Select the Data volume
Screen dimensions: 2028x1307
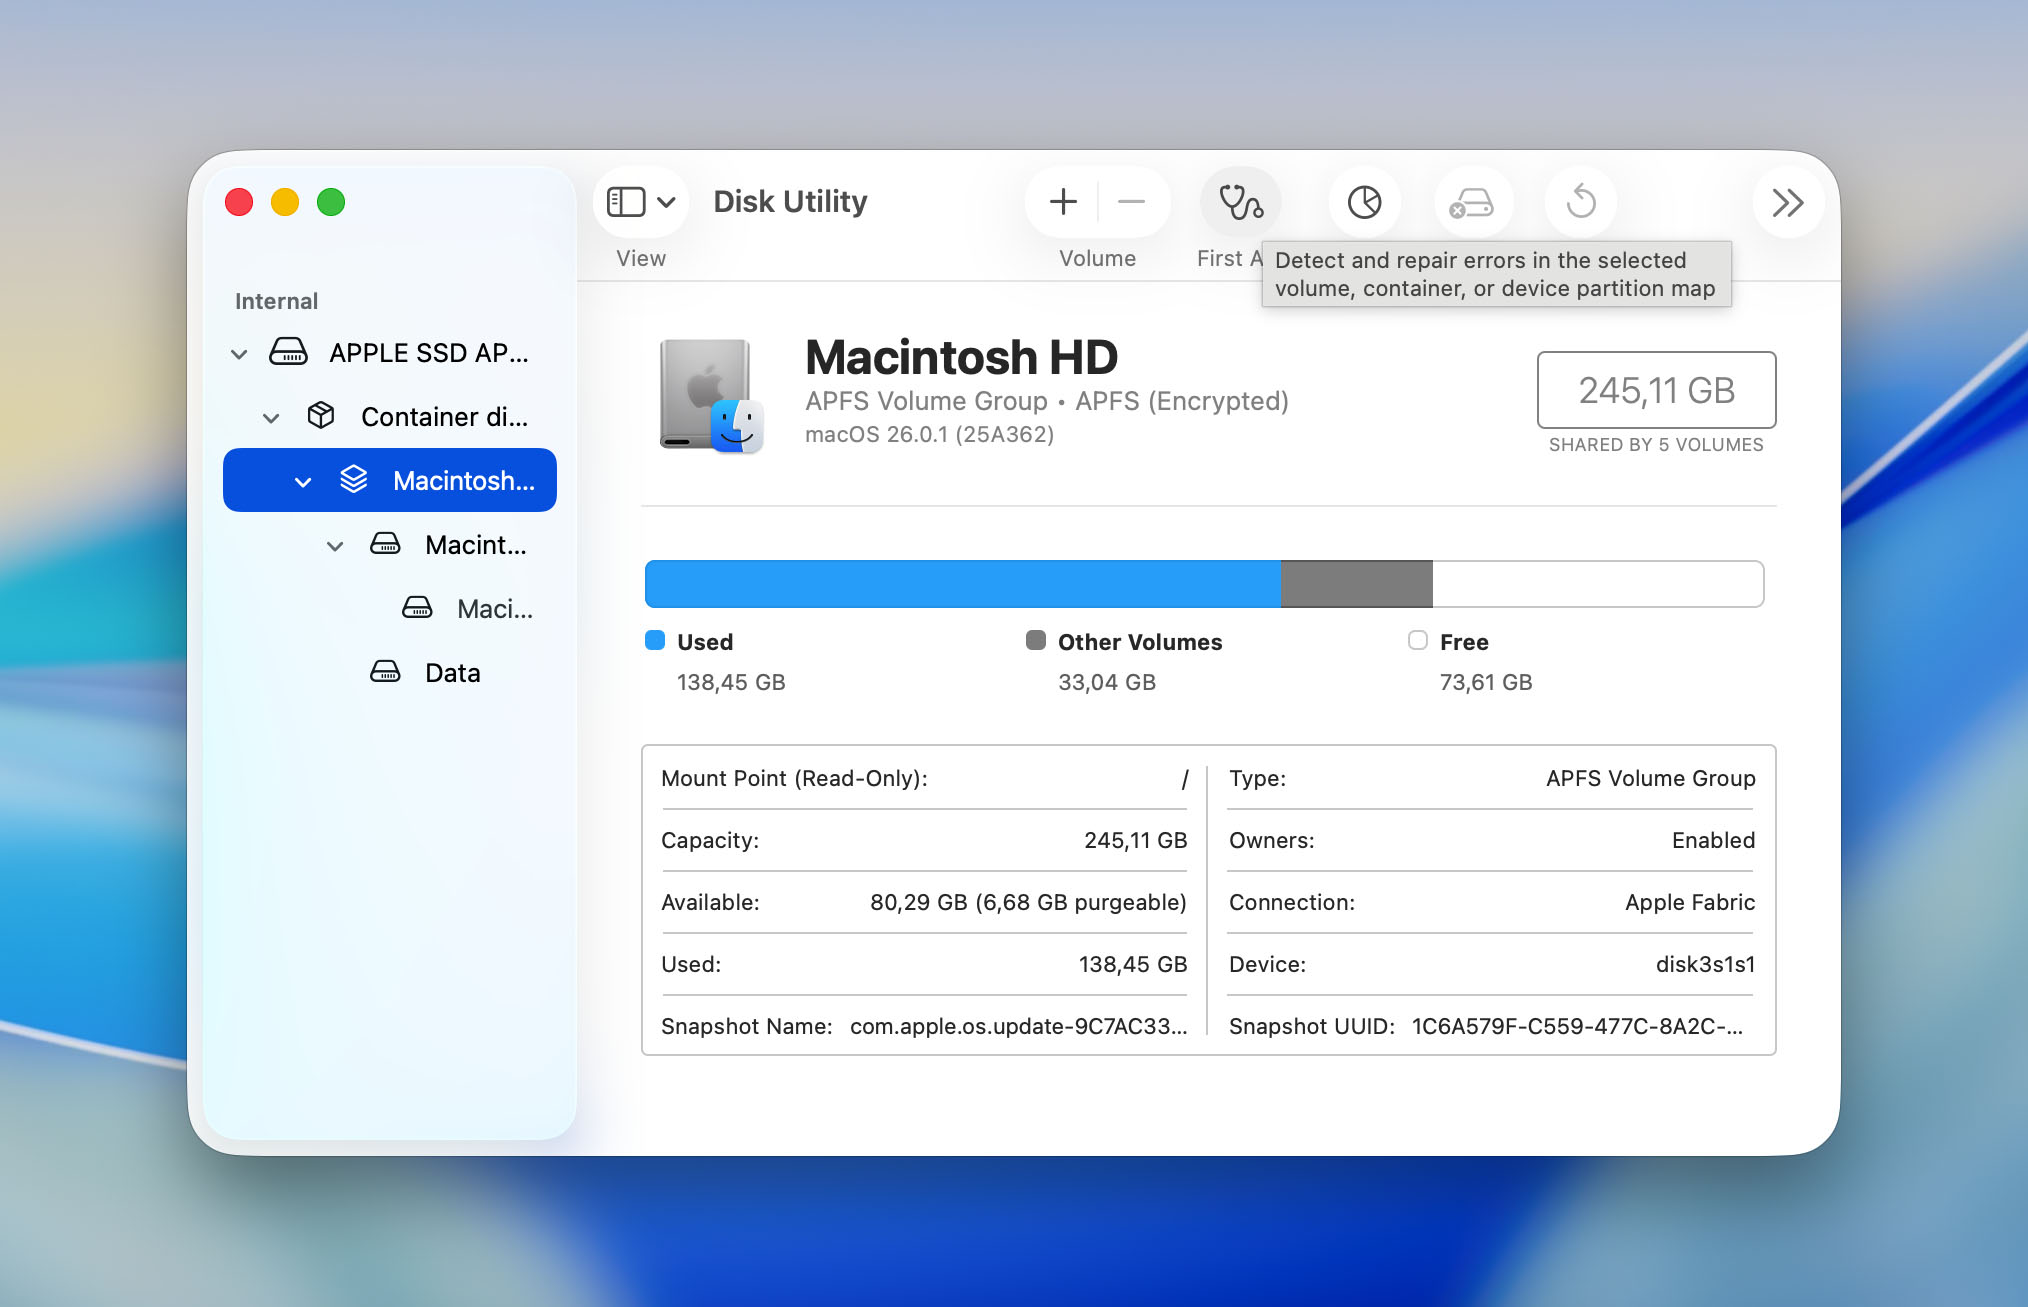pyautogui.click(x=390, y=673)
